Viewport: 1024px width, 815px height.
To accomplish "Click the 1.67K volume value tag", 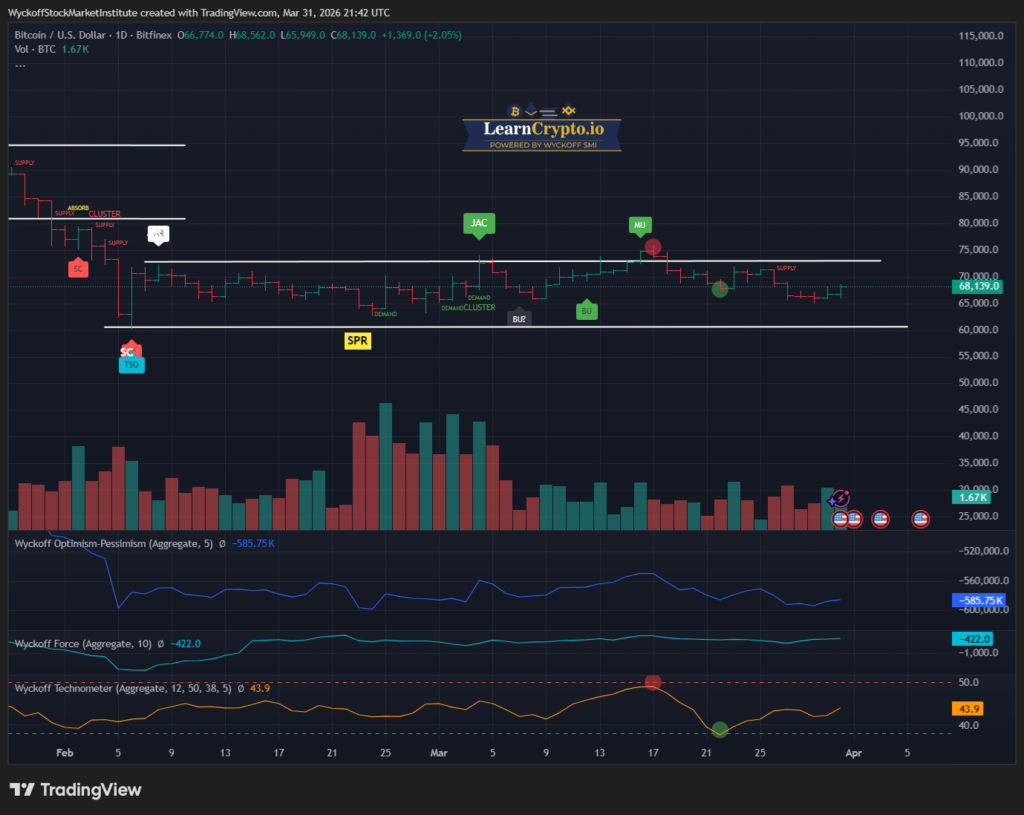I will pyautogui.click(x=972, y=498).
